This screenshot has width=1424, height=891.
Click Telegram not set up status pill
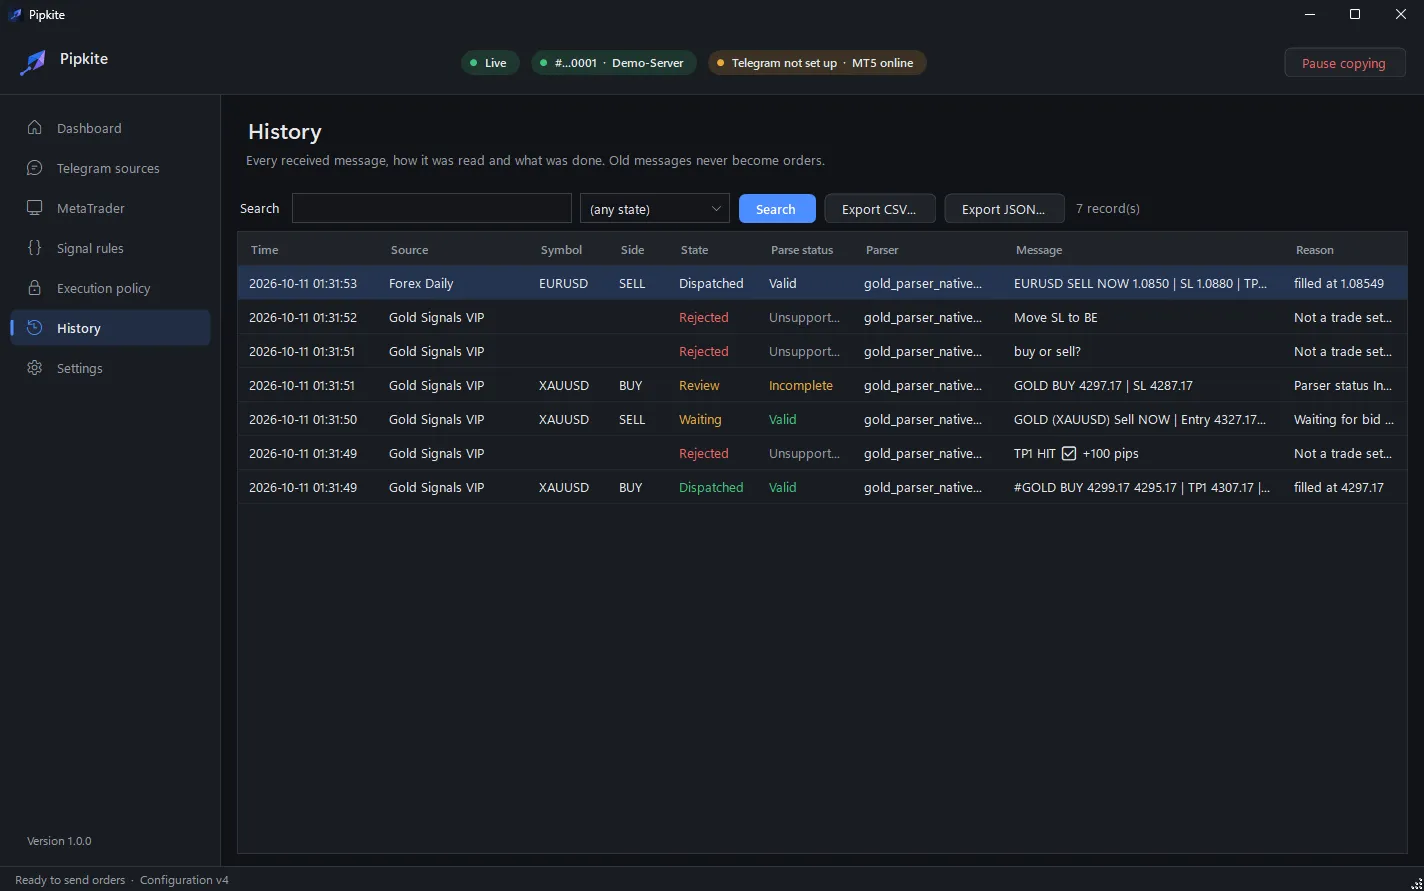pyautogui.click(x=817, y=63)
